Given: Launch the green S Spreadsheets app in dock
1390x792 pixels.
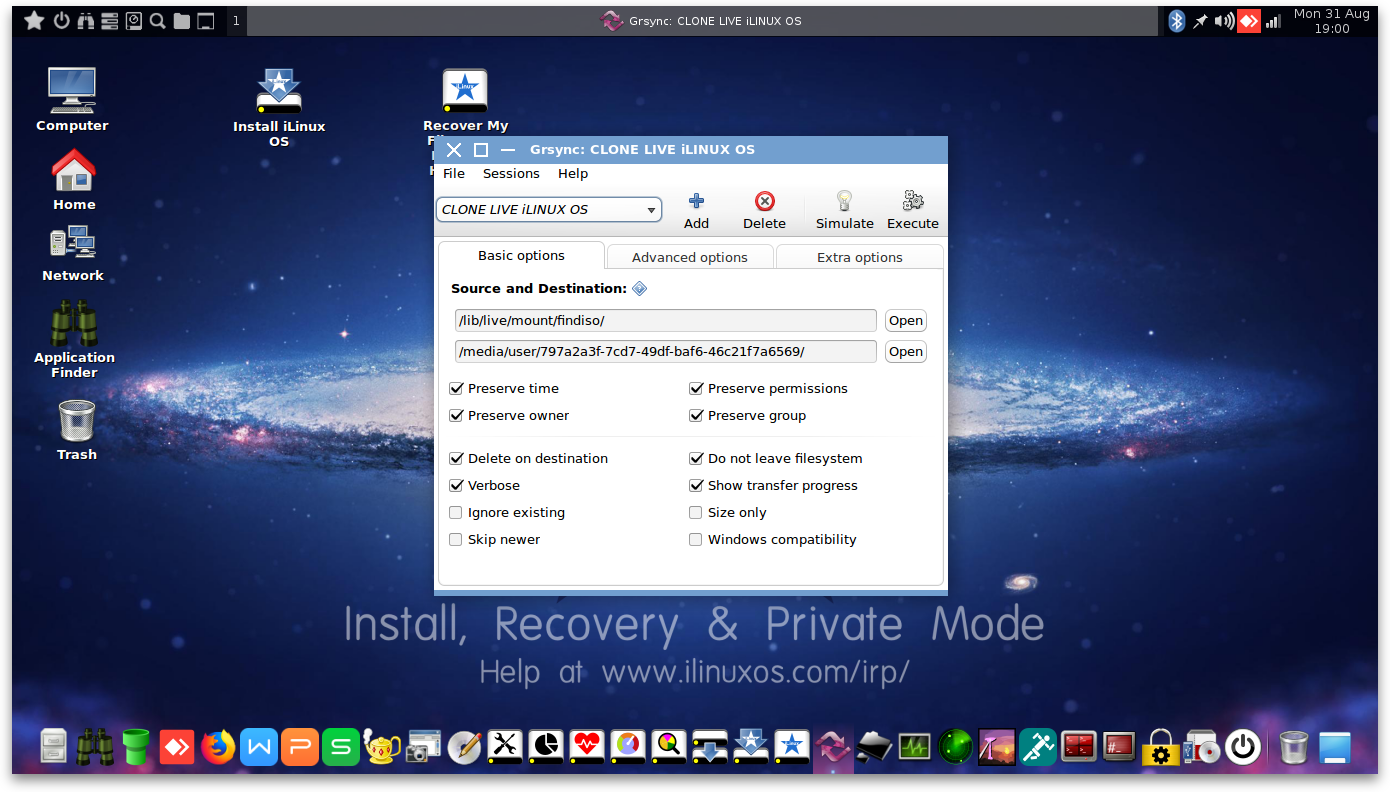Looking at the screenshot, I should tap(341, 747).
